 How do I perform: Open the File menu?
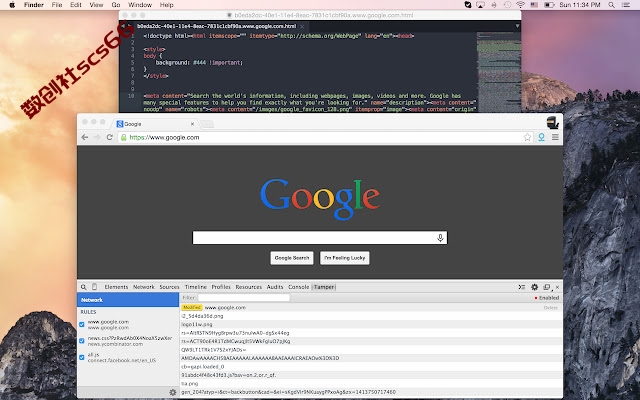pyautogui.click(x=57, y=5)
